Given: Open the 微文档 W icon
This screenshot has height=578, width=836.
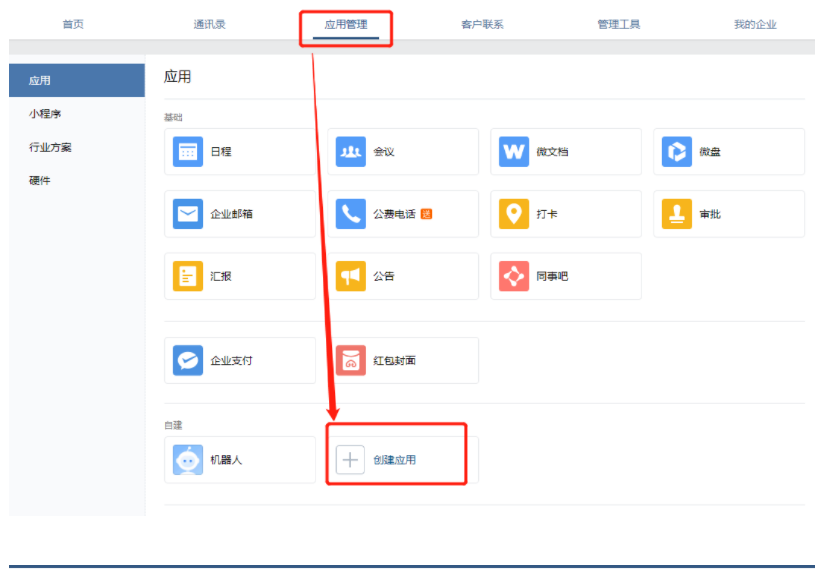Looking at the screenshot, I should 514,152.
